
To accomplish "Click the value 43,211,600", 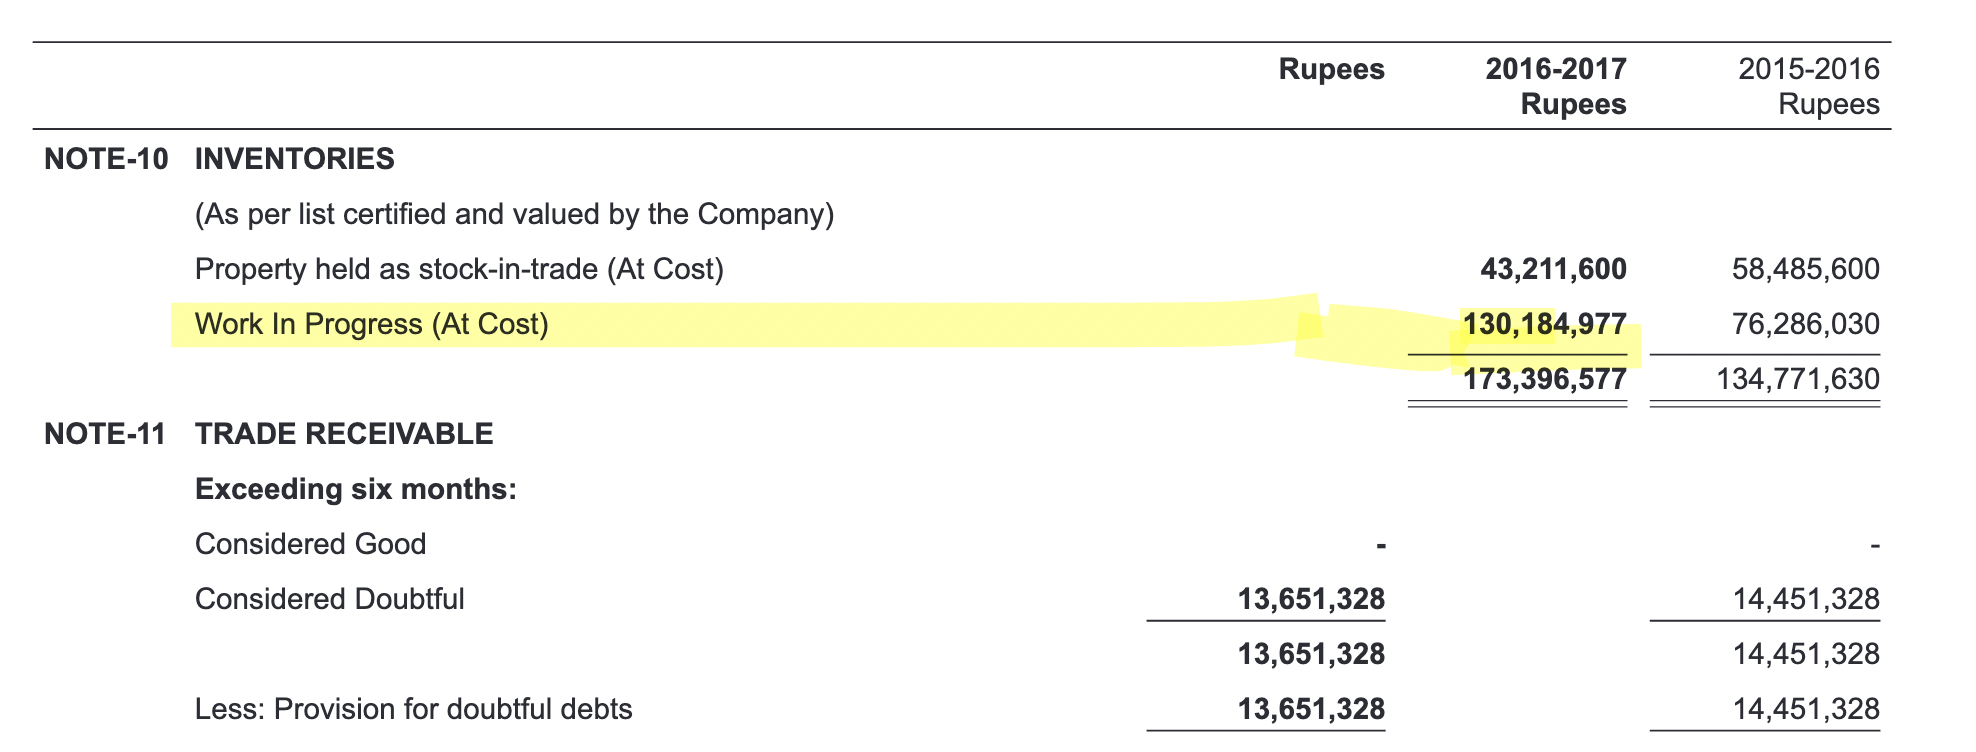I will pyautogui.click(x=1553, y=269).
